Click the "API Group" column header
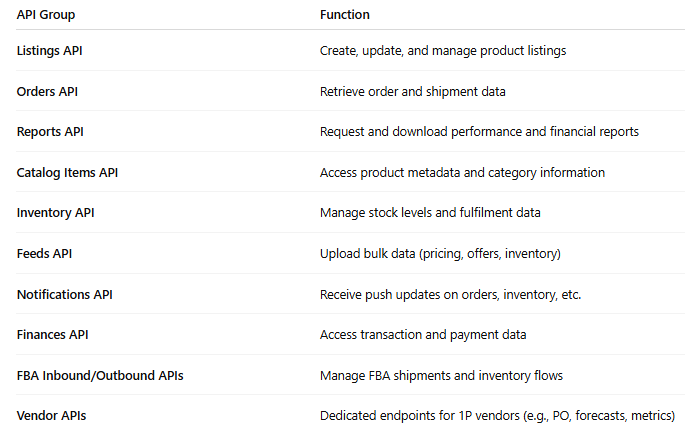This screenshot has width=685, height=439. click(x=46, y=15)
